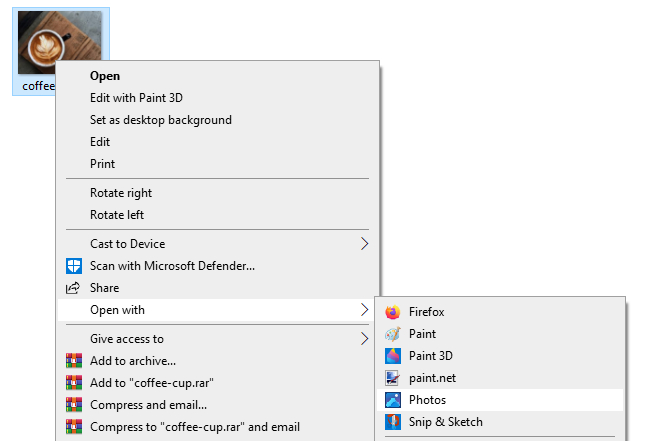Click the Paint 3D icon in submenu
Viewport: 658px width, 441px height.
pos(393,356)
